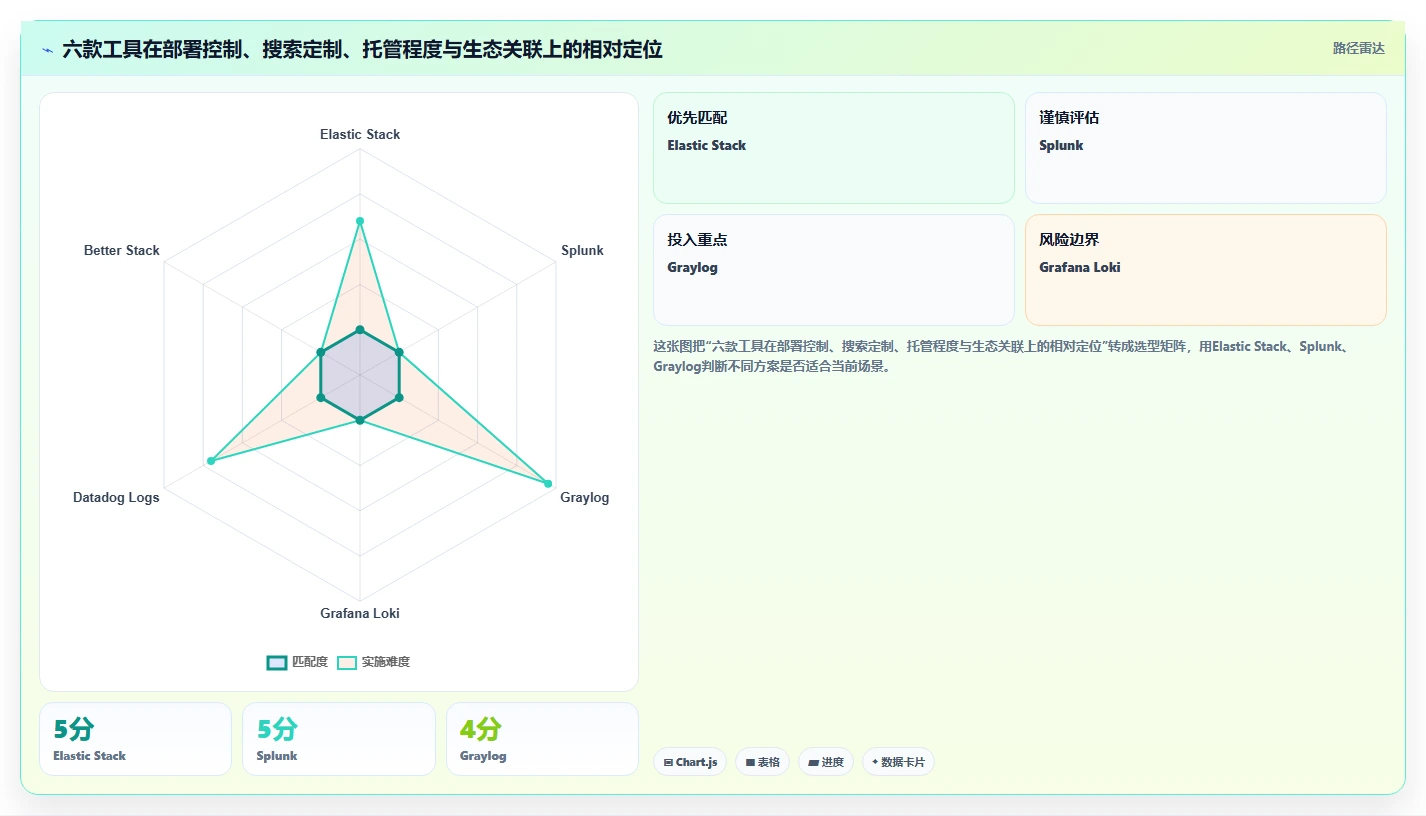Click the 5分 Elastic Stack score card
Viewport: 1426px width, 816px height.
click(x=135, y=739)
